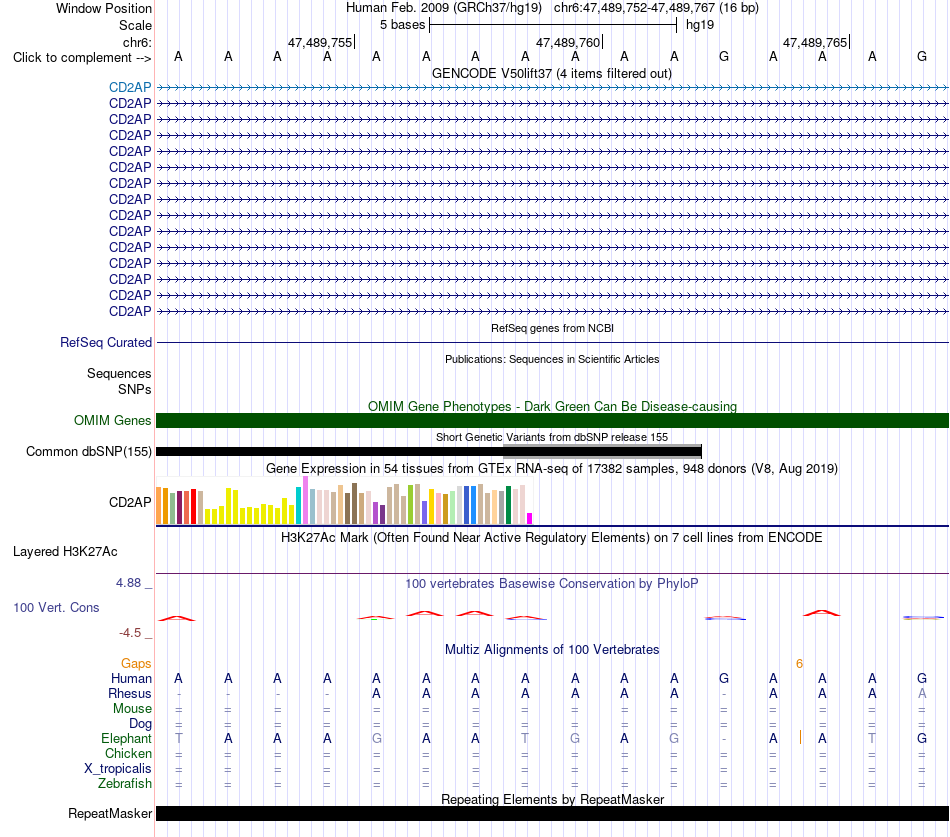Click the 4.88 conservation axis value
950x837 pixels.
(128, 583)
